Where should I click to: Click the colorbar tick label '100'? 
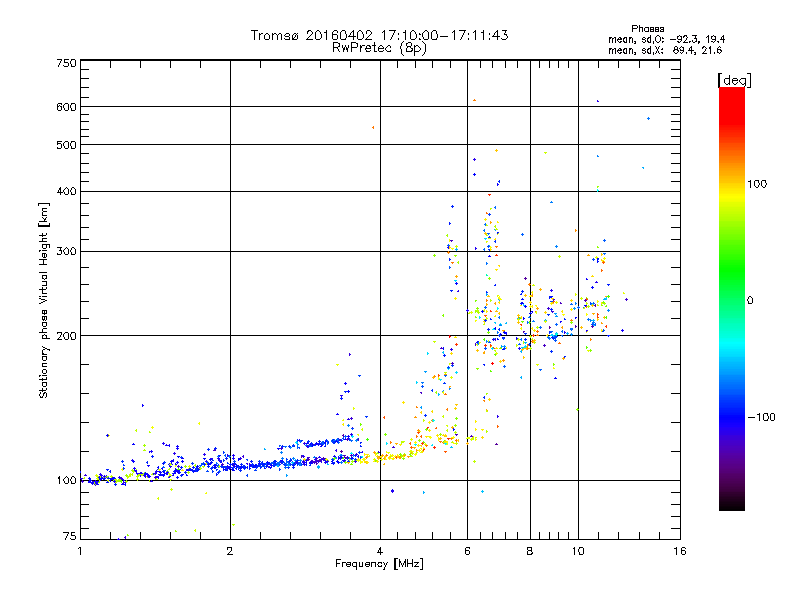click(757, 184)
